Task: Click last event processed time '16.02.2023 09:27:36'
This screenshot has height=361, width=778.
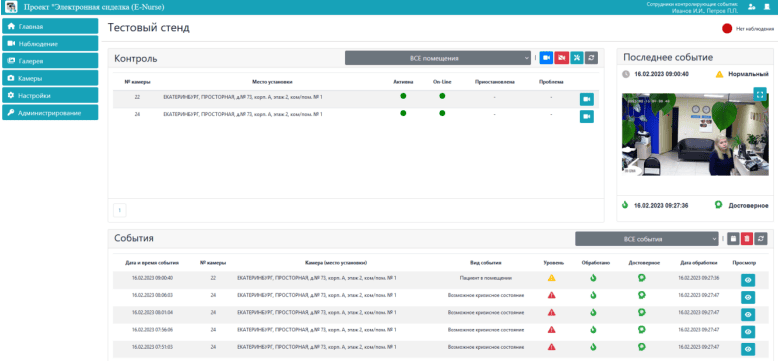Action: point(661,205)
